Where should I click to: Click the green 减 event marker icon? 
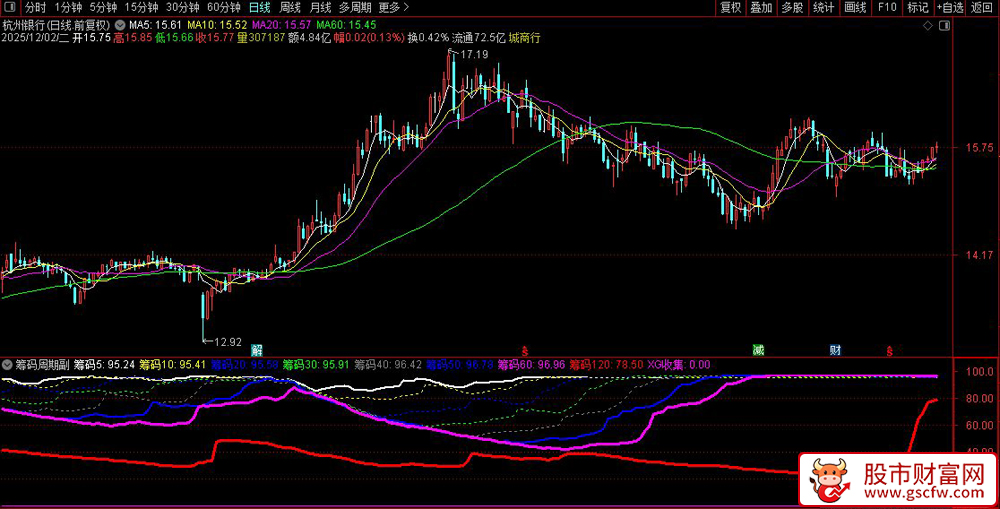coord(758,350)
